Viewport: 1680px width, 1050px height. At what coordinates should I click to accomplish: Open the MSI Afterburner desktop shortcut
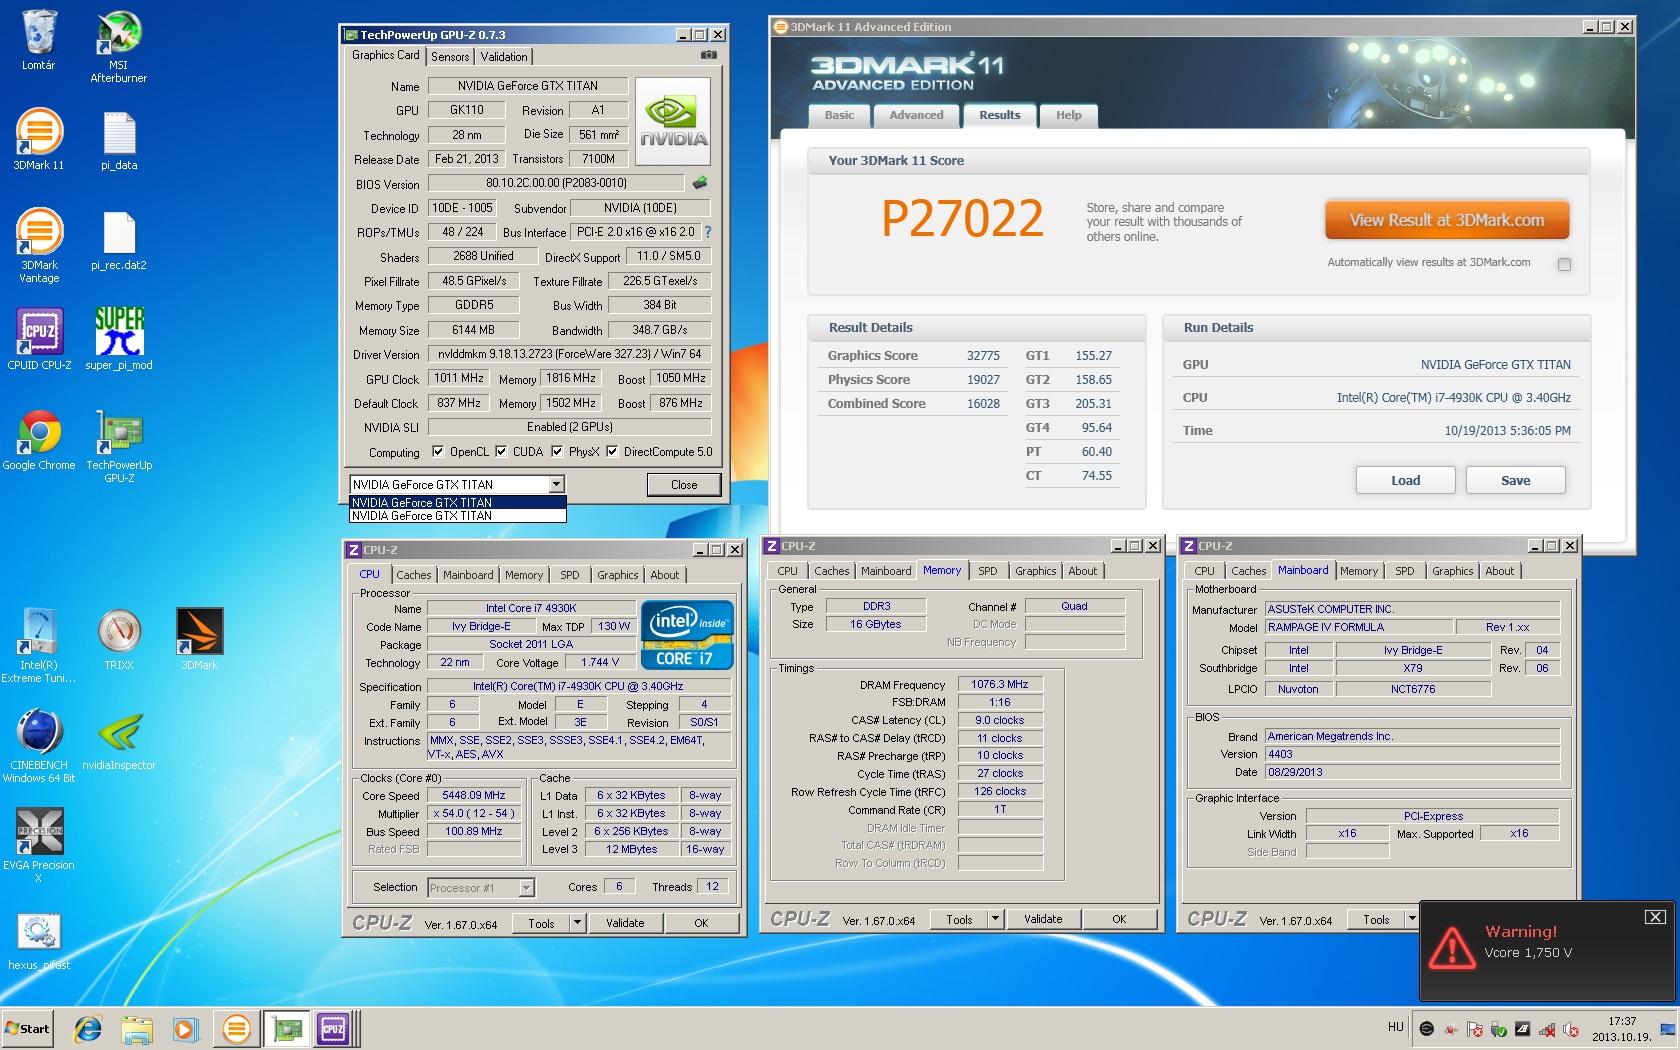coord(119,47)
